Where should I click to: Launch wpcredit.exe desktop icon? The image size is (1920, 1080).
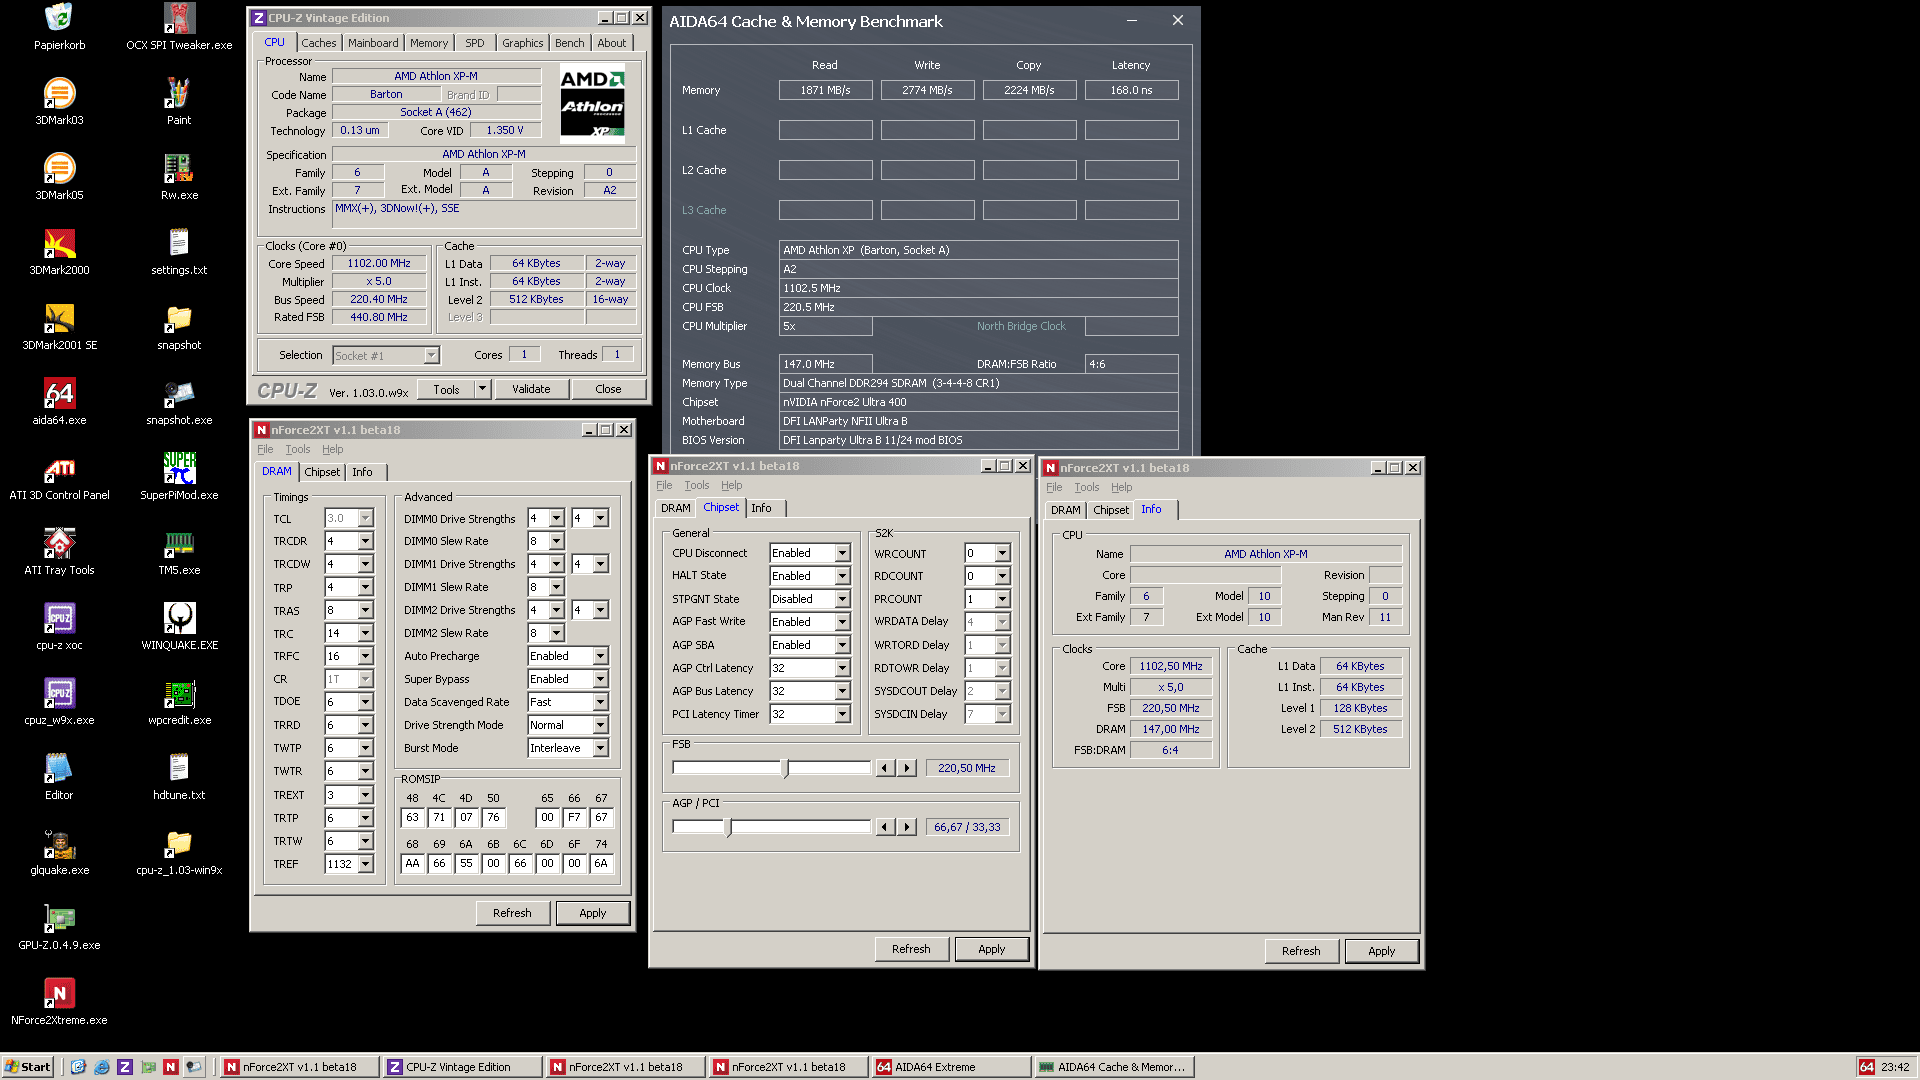tap(179, 702)
